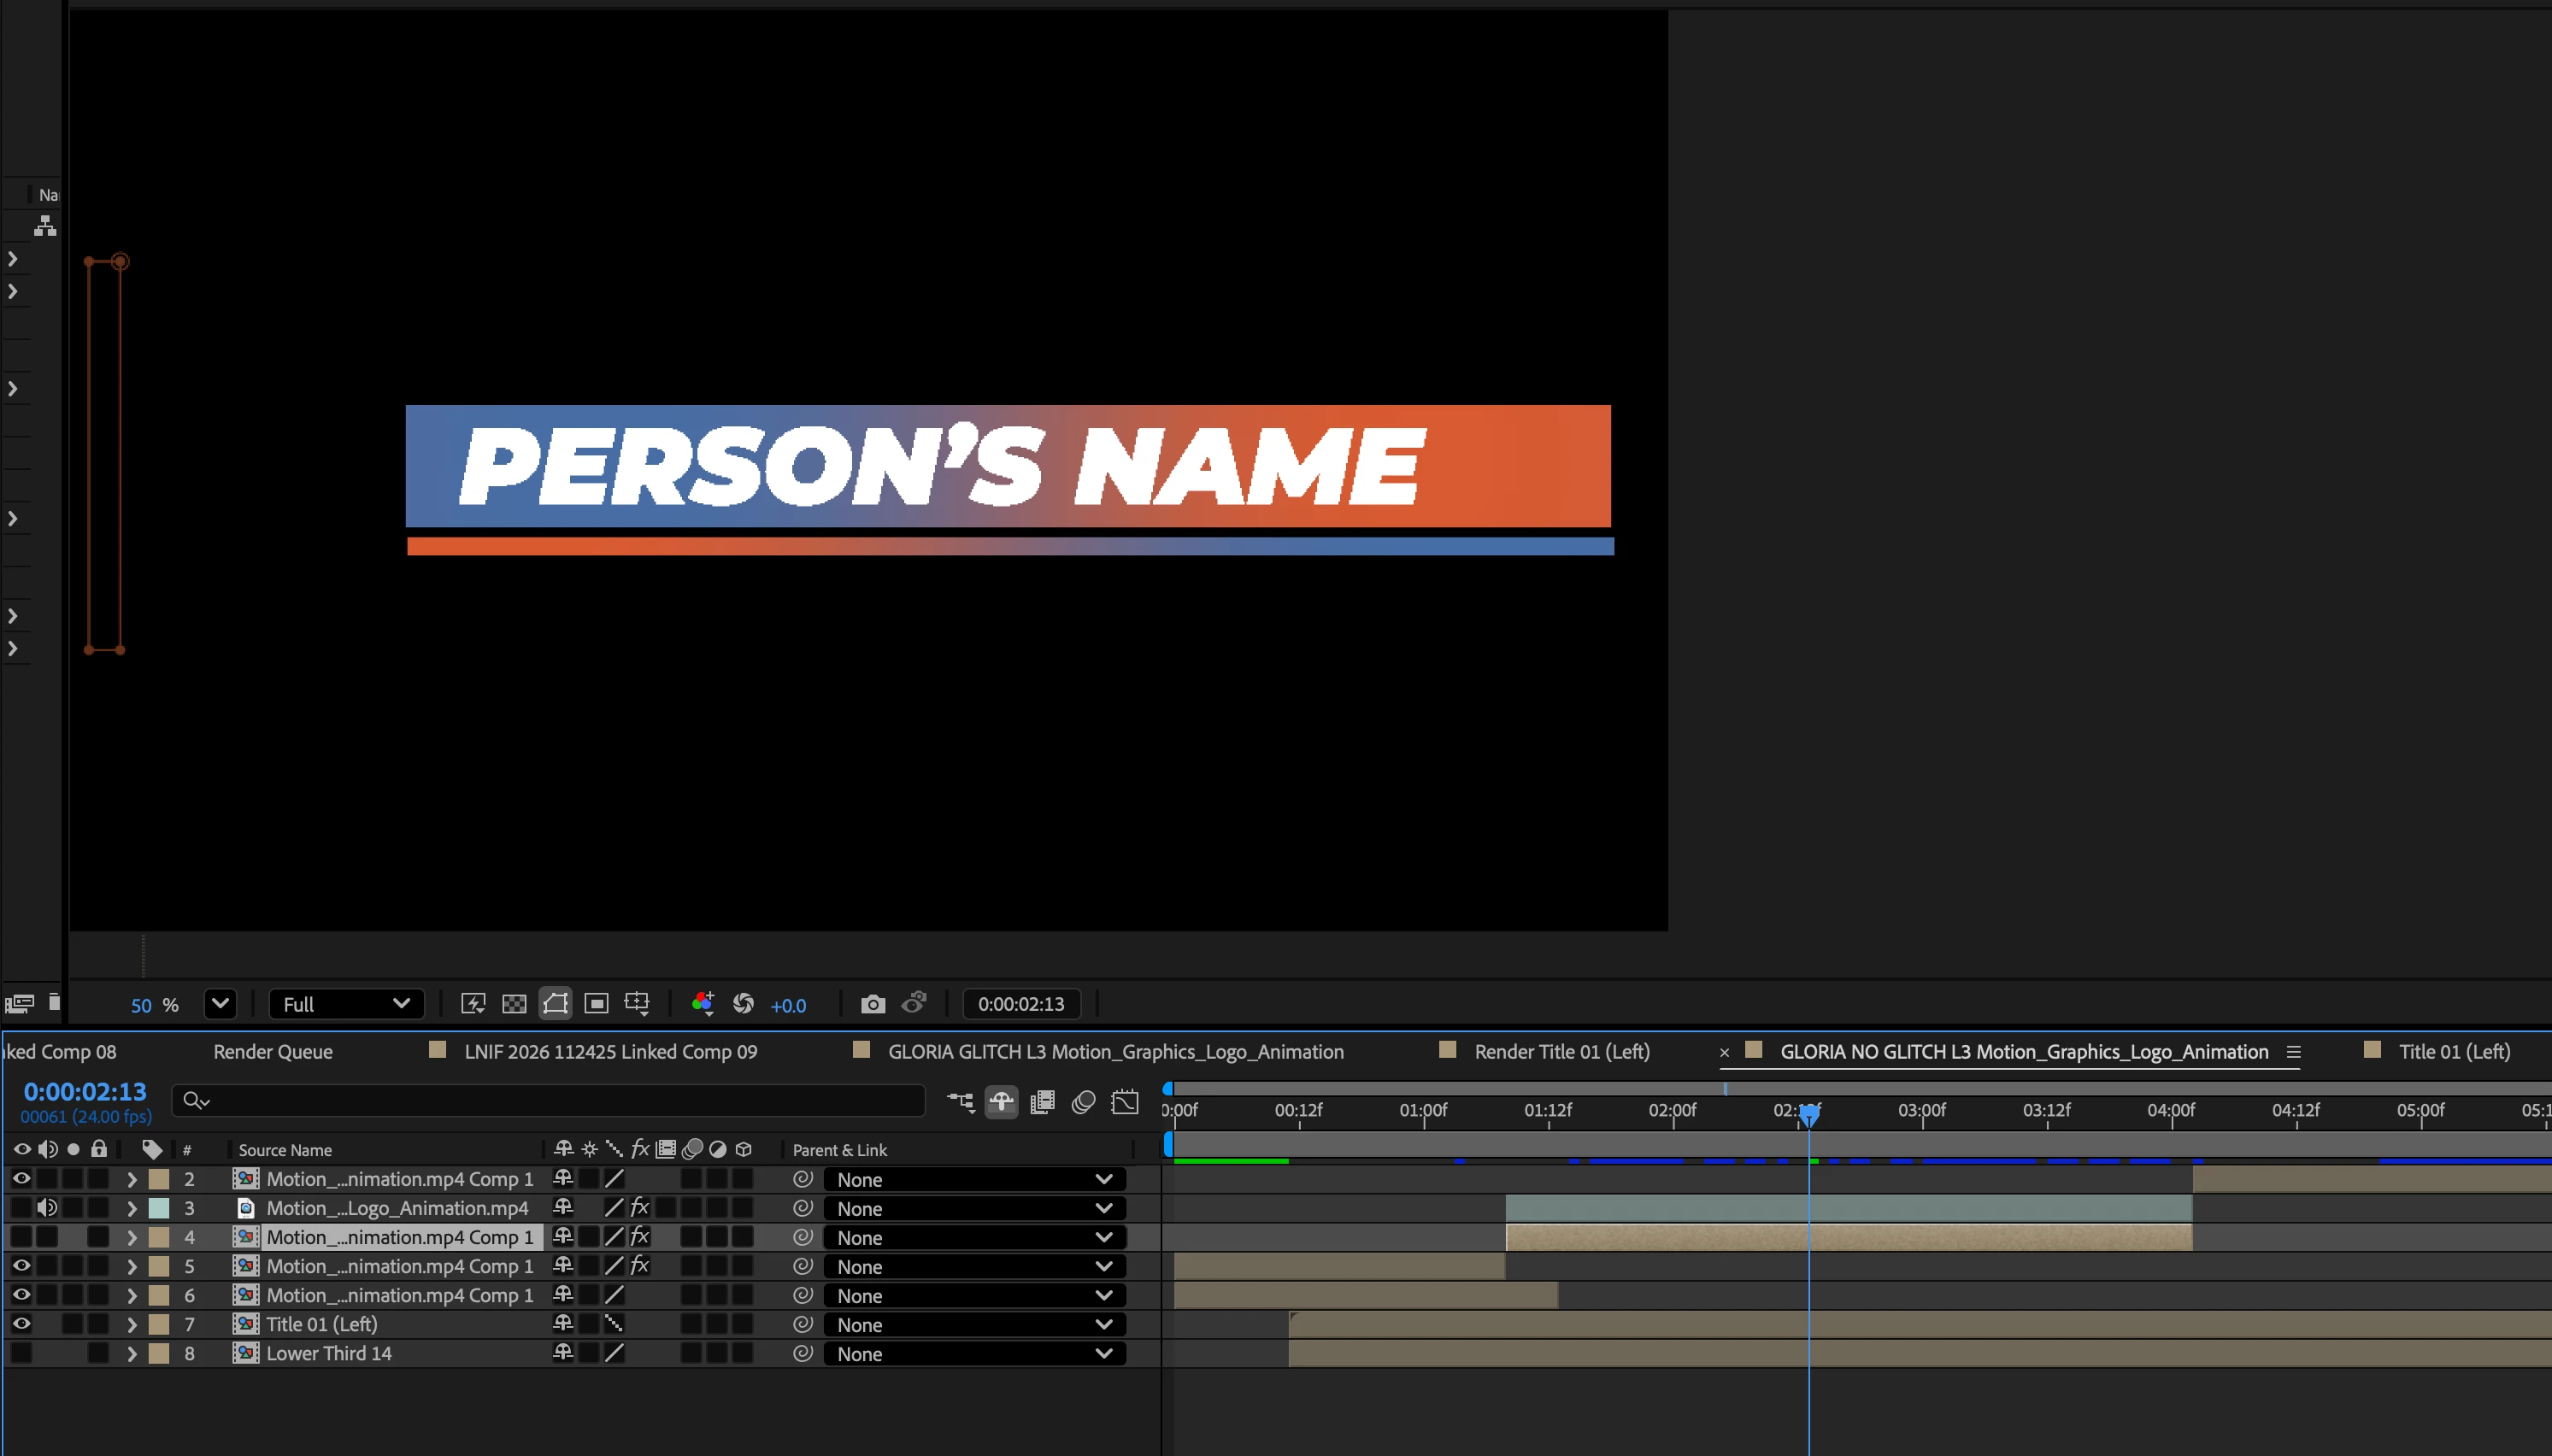Expand layer 7 Title 01 (Left) properties

[131, 1324]
